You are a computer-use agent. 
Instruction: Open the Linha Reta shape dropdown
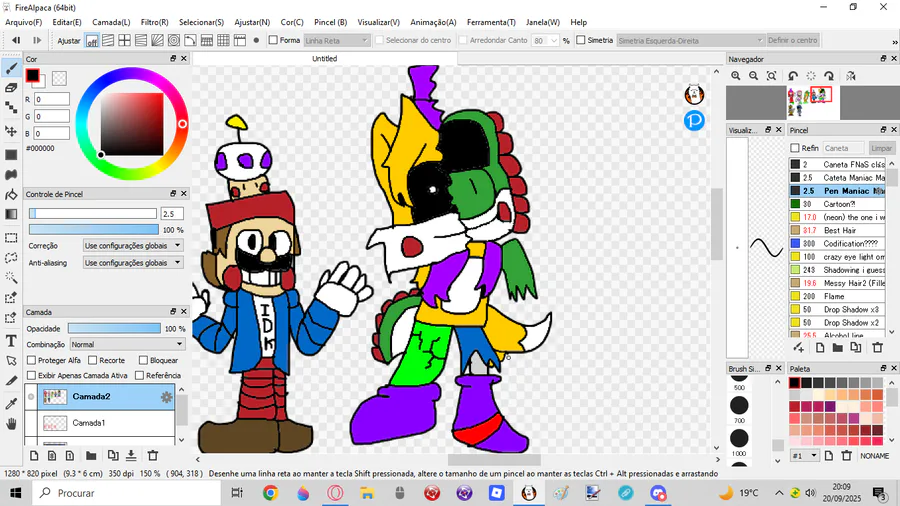tap(336, 40)
